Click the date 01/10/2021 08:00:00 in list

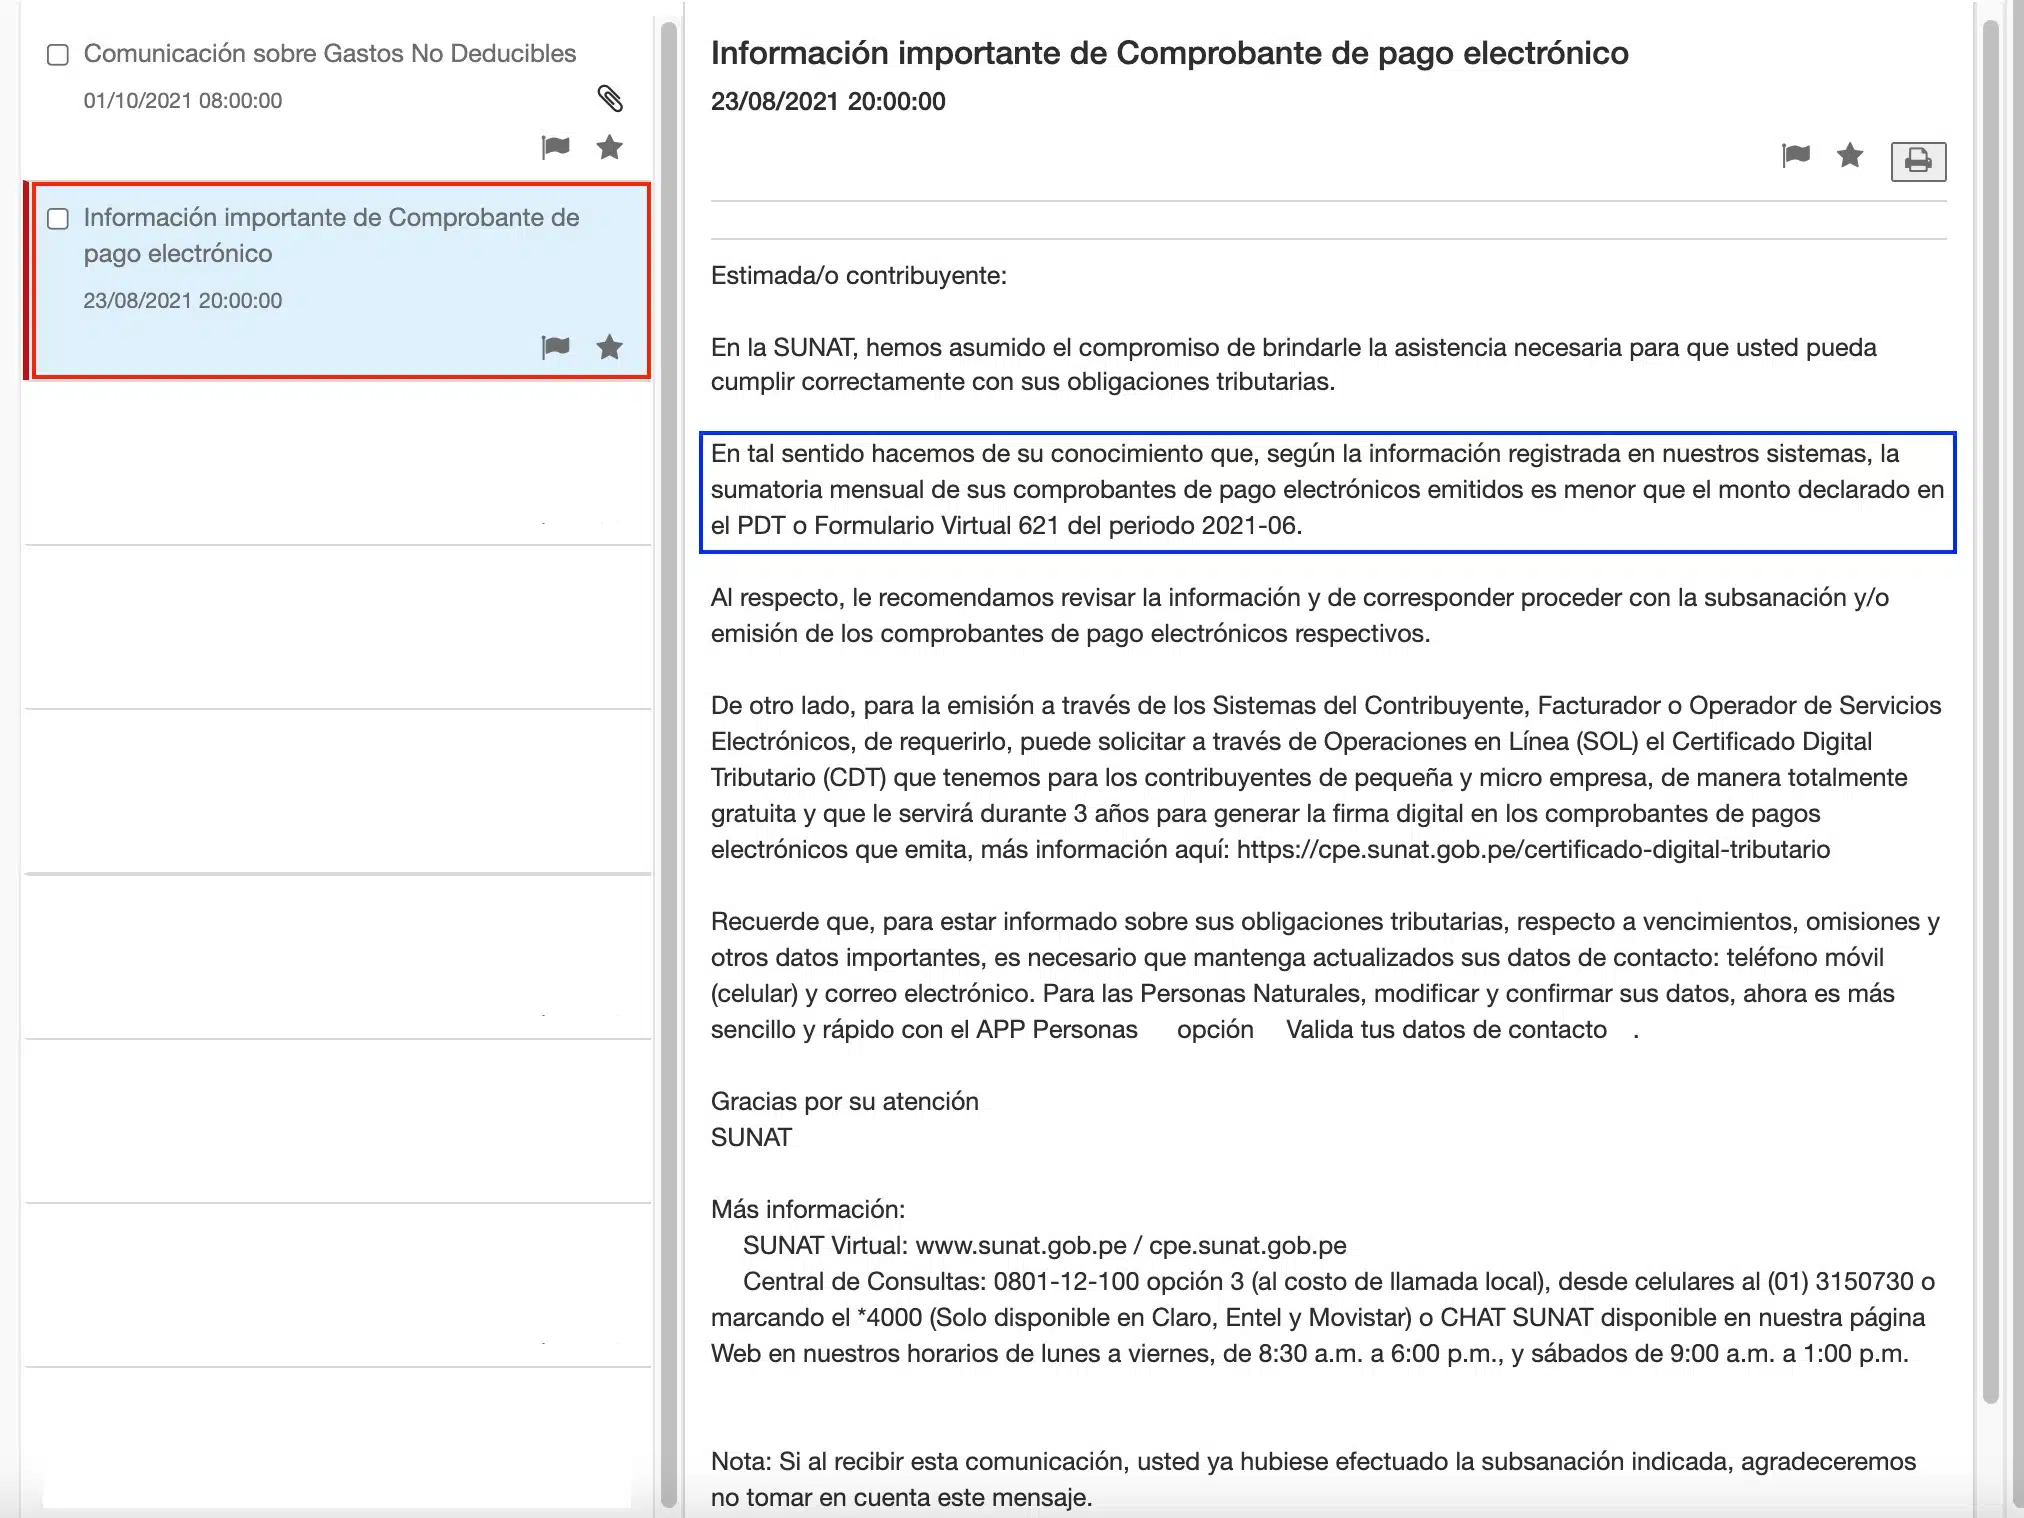click(183, 100)
